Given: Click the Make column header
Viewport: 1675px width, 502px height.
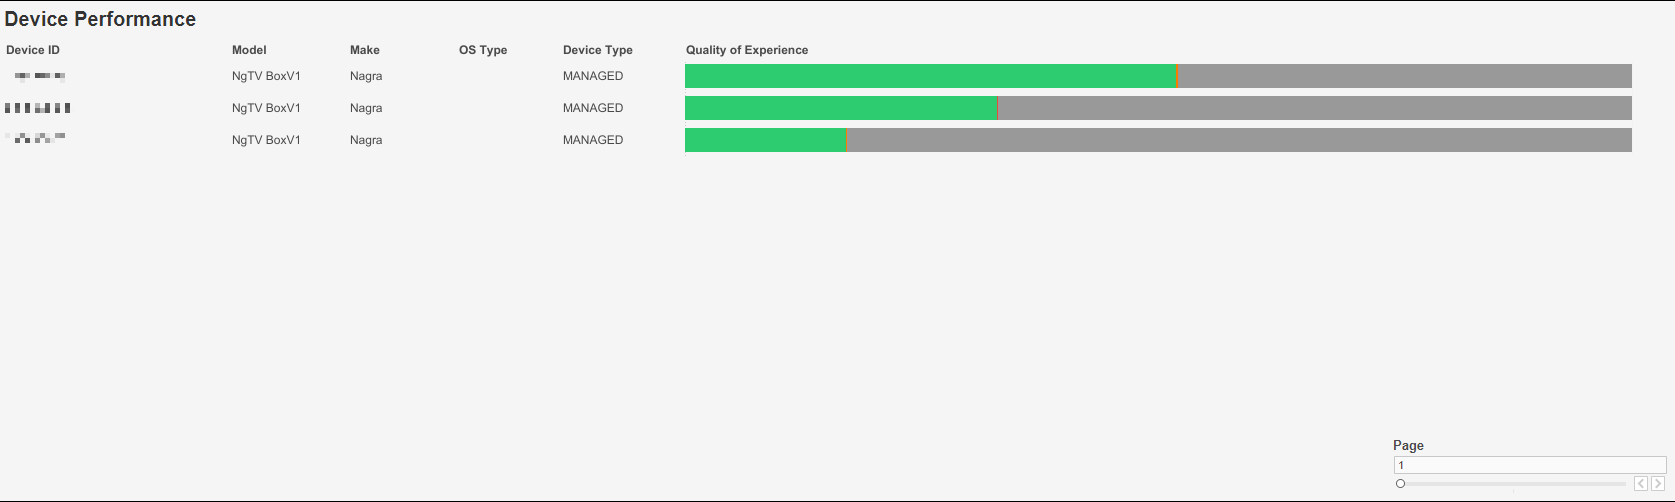Looking at the screenshot, I should (x=365, y=50).
